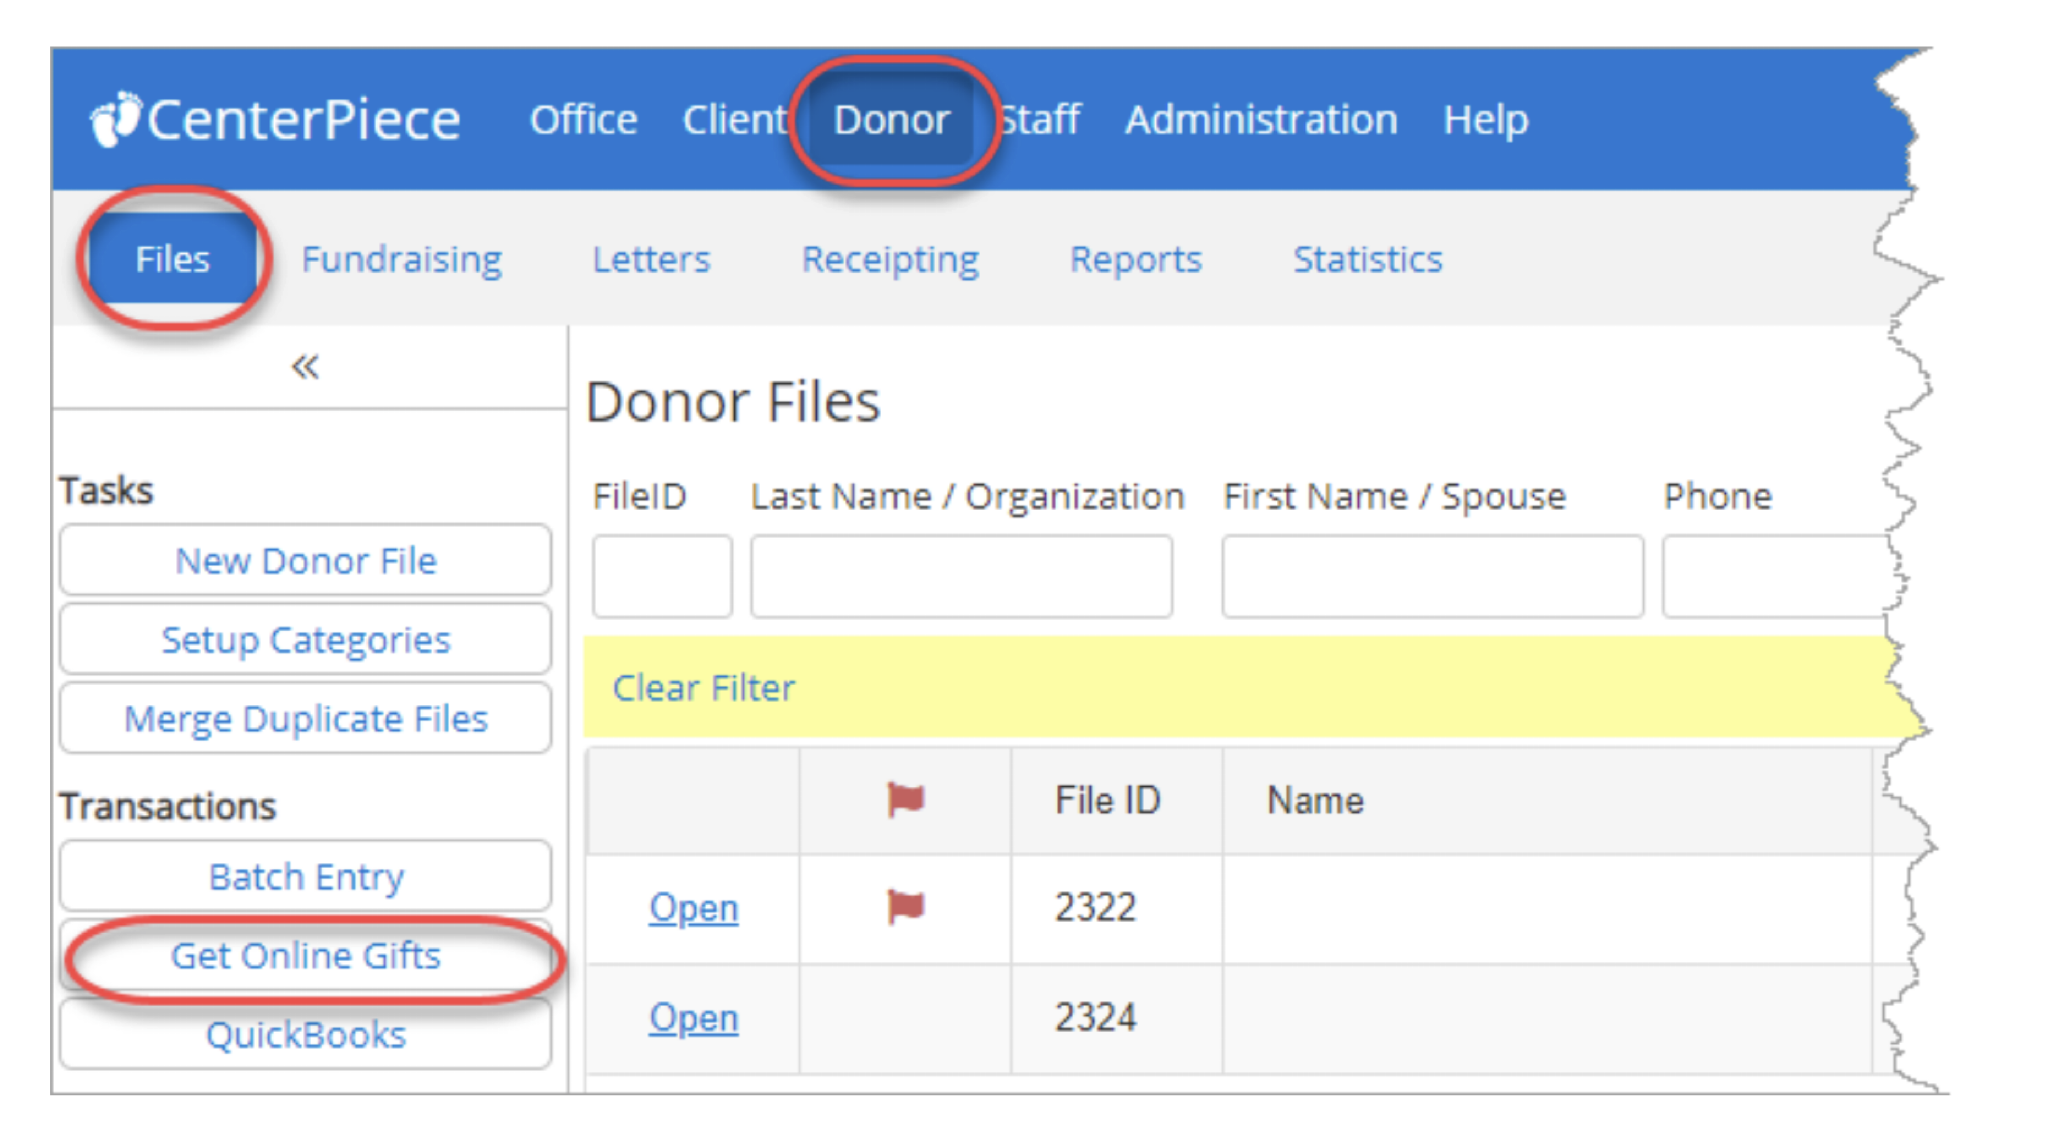Click the CenterPiece footprint logo
This screenshot has width=2048, height=1132.
click(x=115, y=120)
